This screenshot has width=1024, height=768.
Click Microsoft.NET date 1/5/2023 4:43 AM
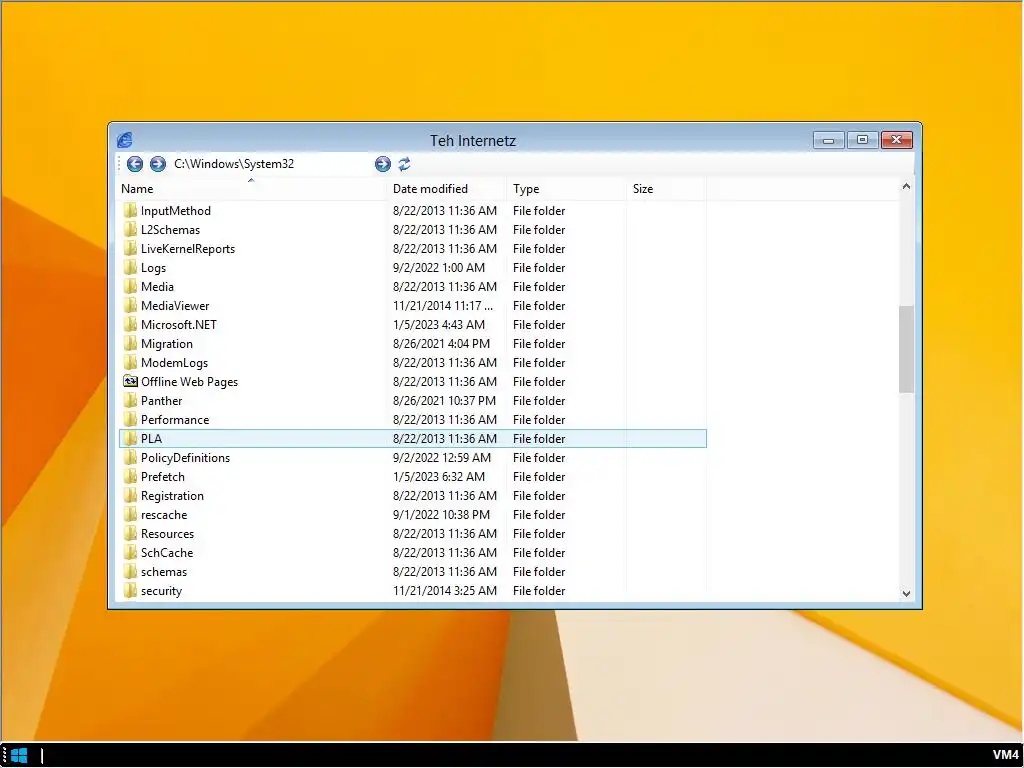(439, 325)
